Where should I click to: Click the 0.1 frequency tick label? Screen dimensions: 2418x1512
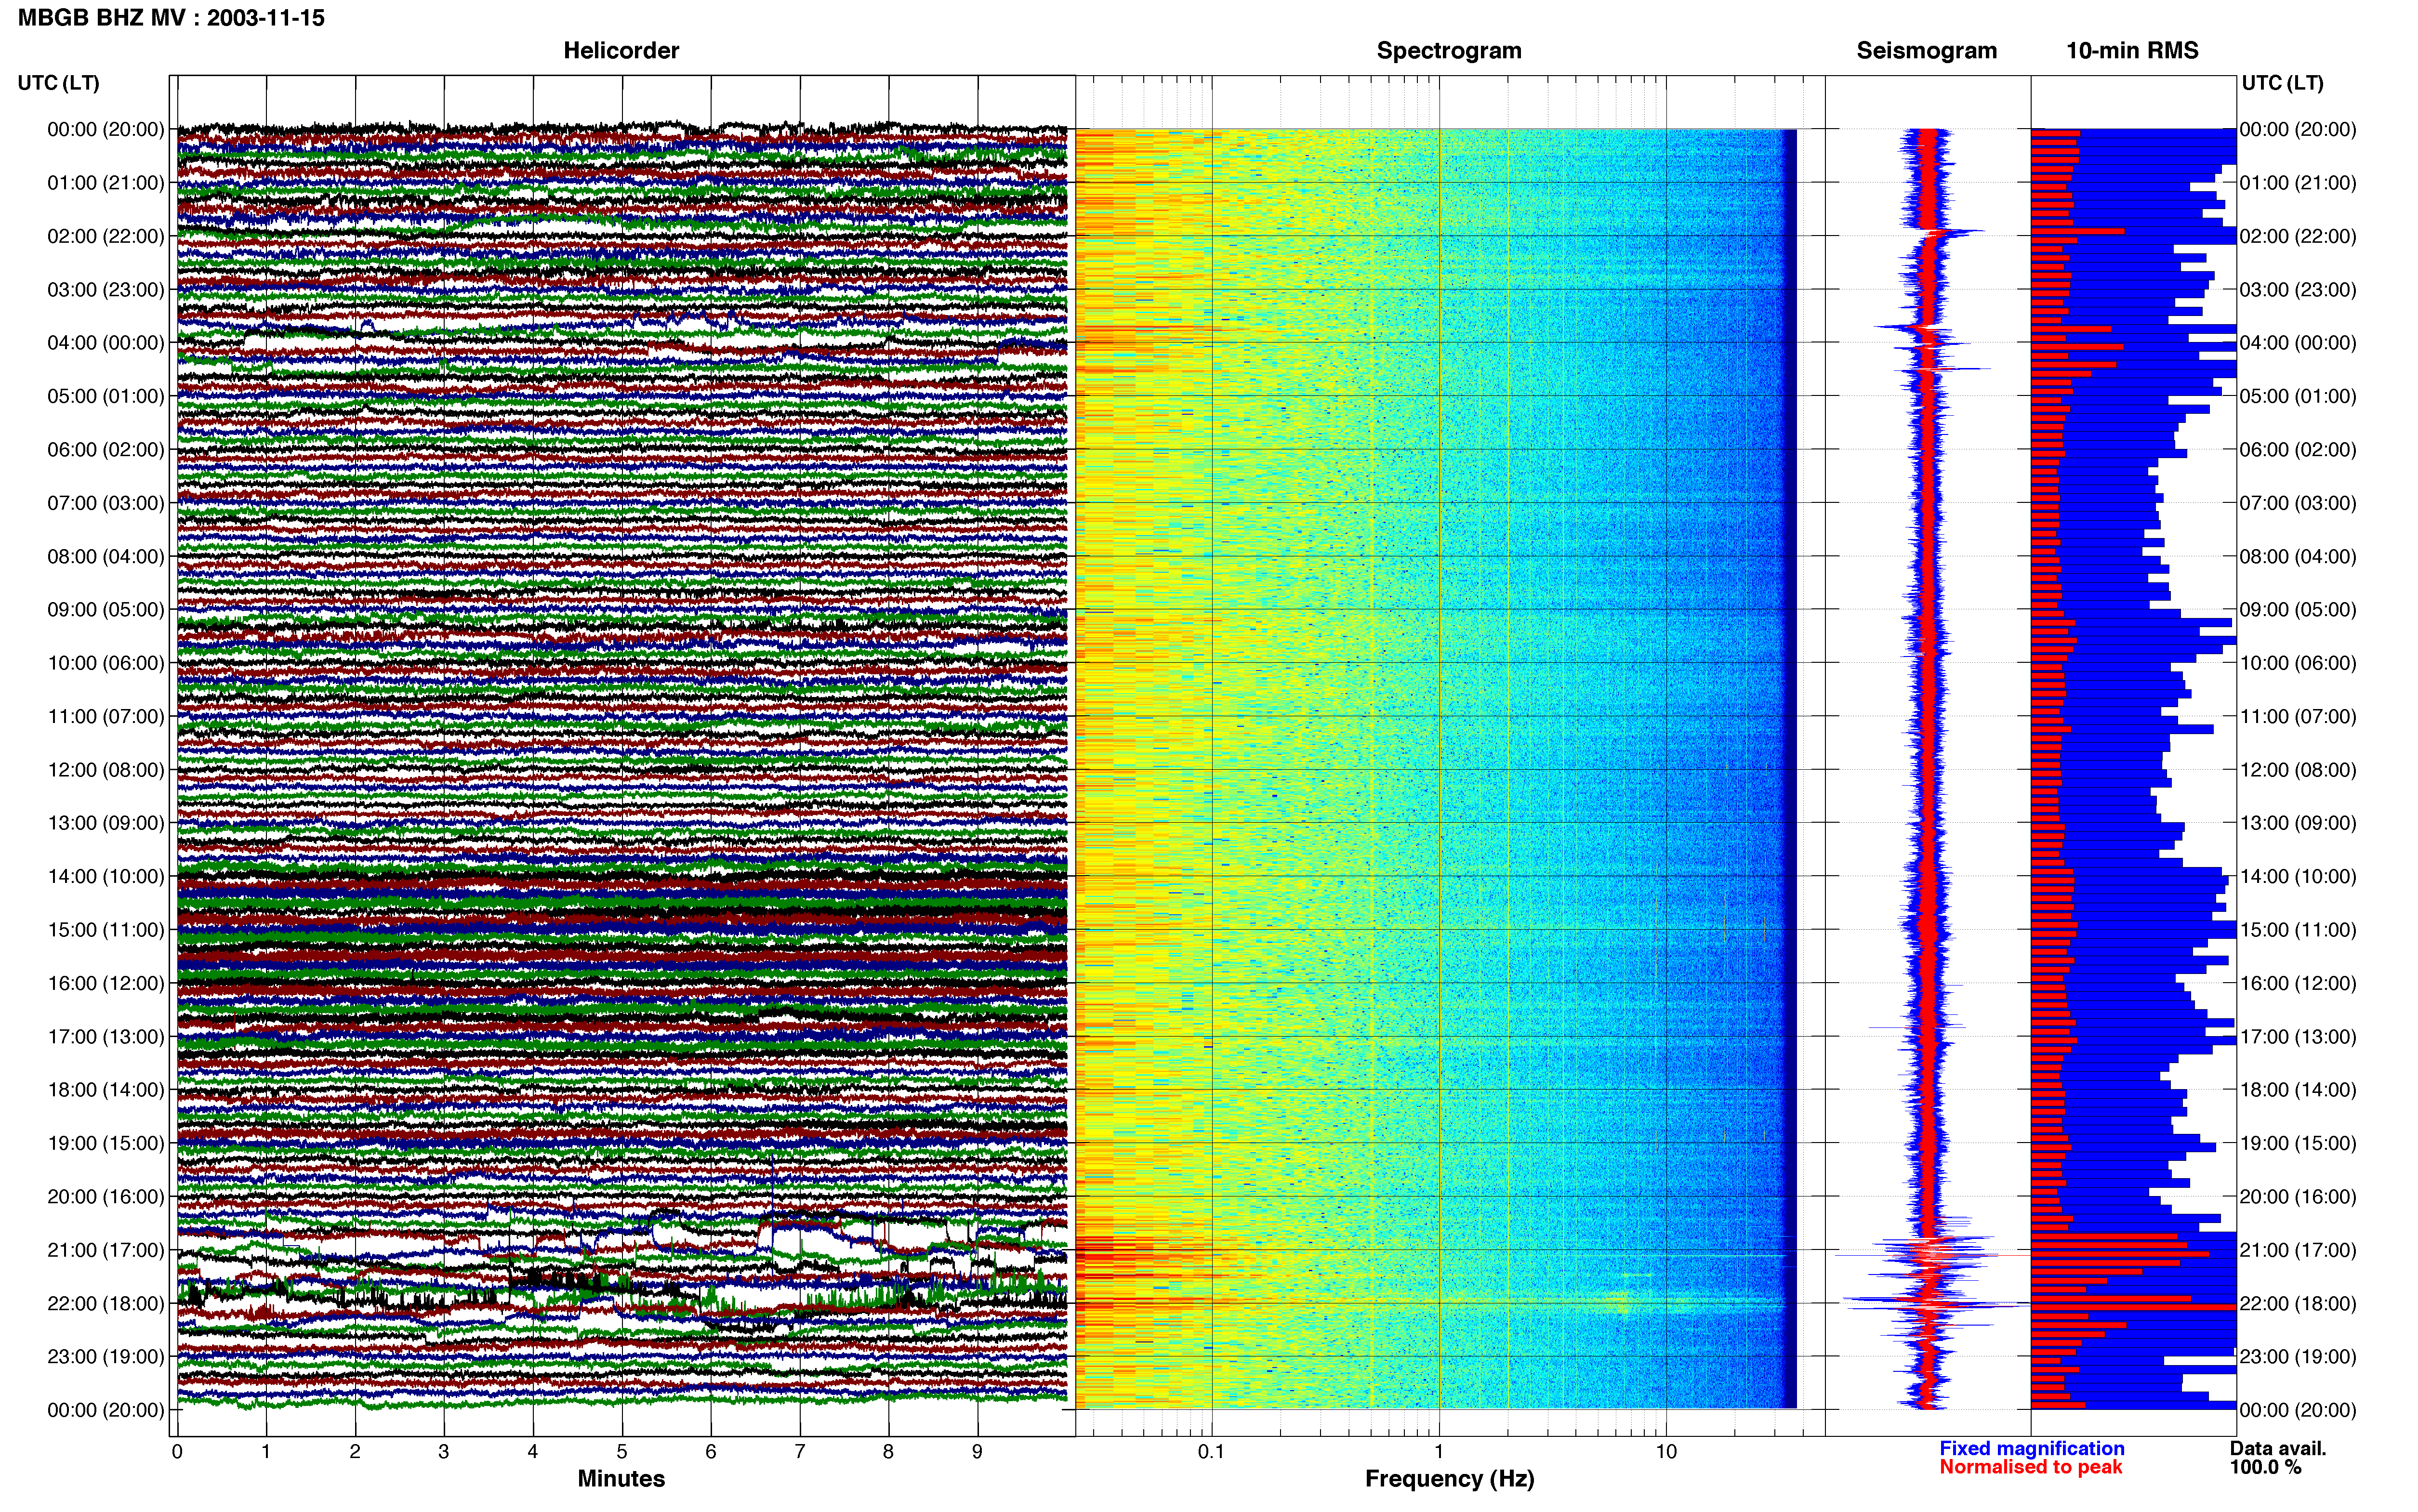click(1211, 1452)
